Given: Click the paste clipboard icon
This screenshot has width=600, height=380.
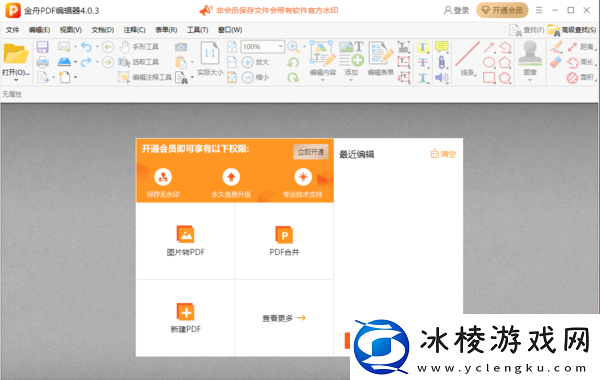Looking at the screenshot, I should [181, 62].
